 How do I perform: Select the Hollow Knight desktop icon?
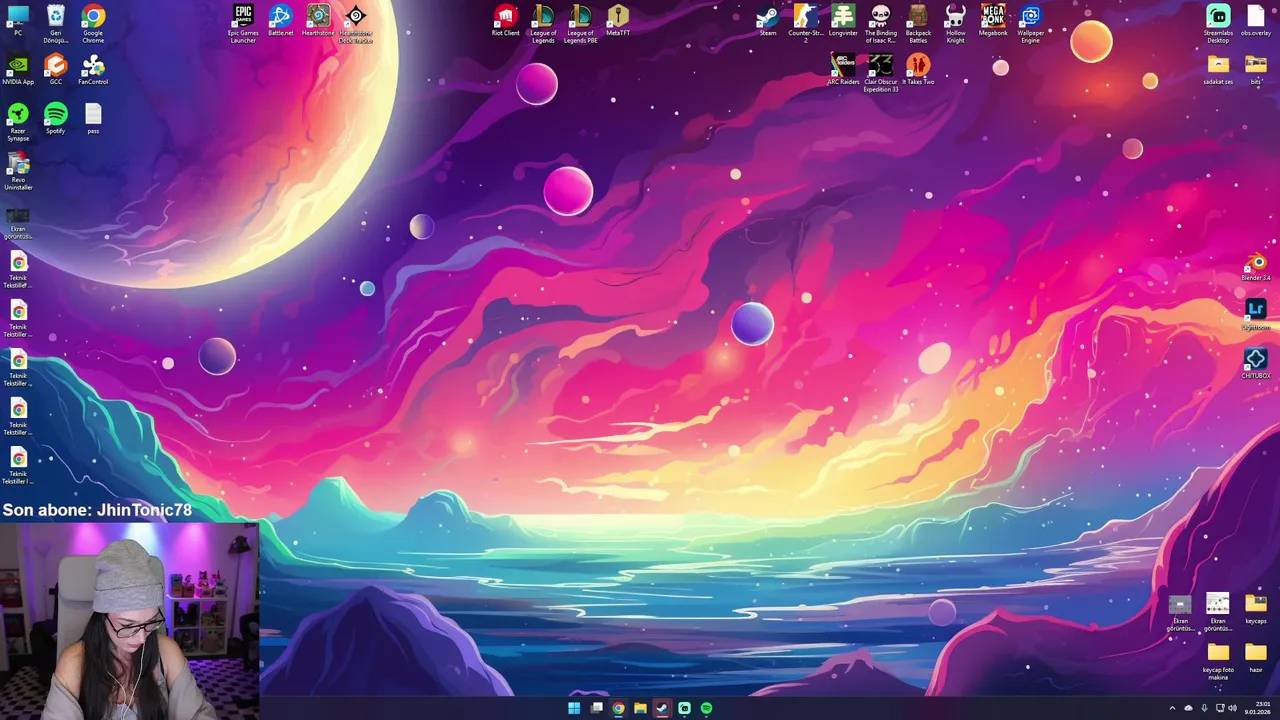tap(956, 24)
